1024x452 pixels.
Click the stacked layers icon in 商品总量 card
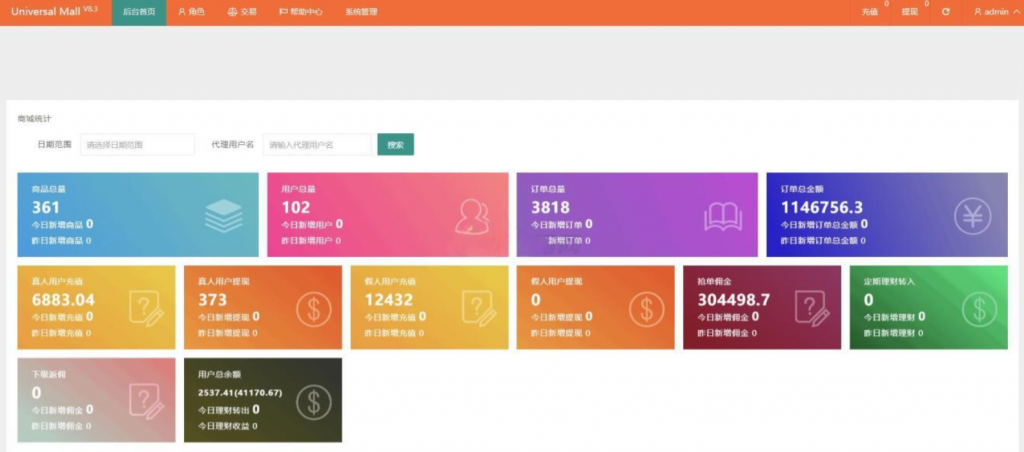point(223,216)
